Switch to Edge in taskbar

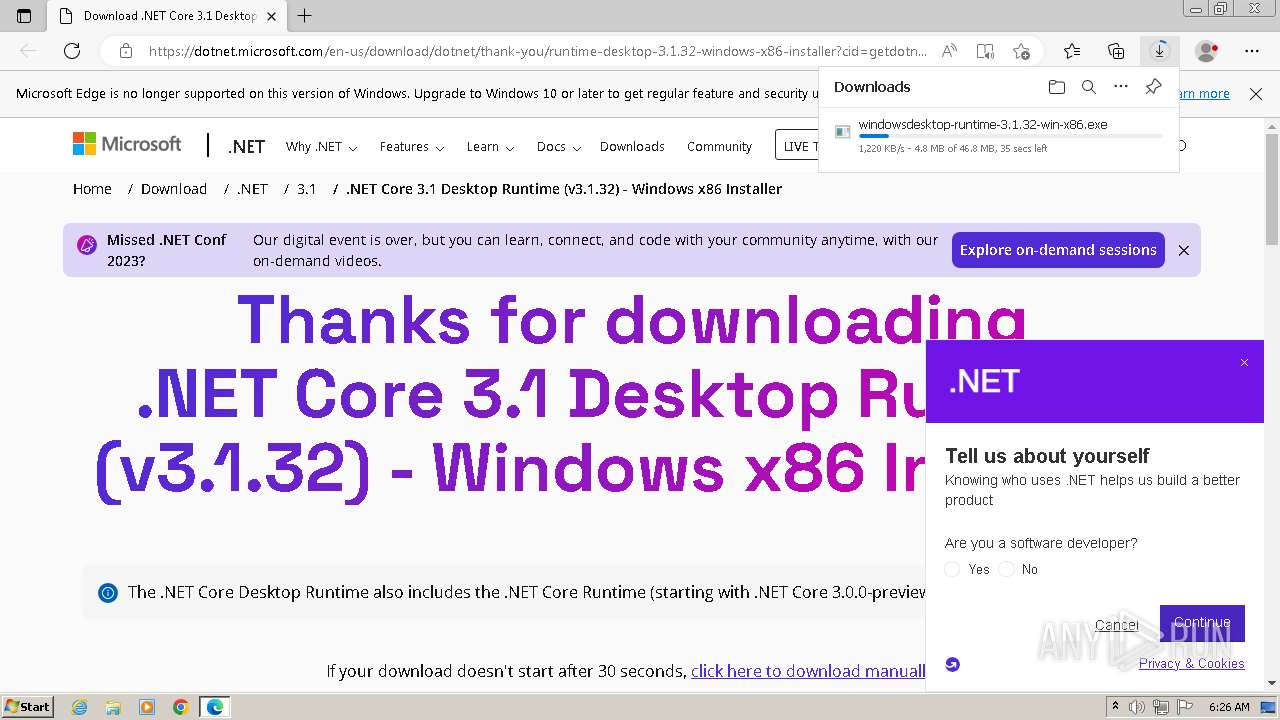click(215, 707)
